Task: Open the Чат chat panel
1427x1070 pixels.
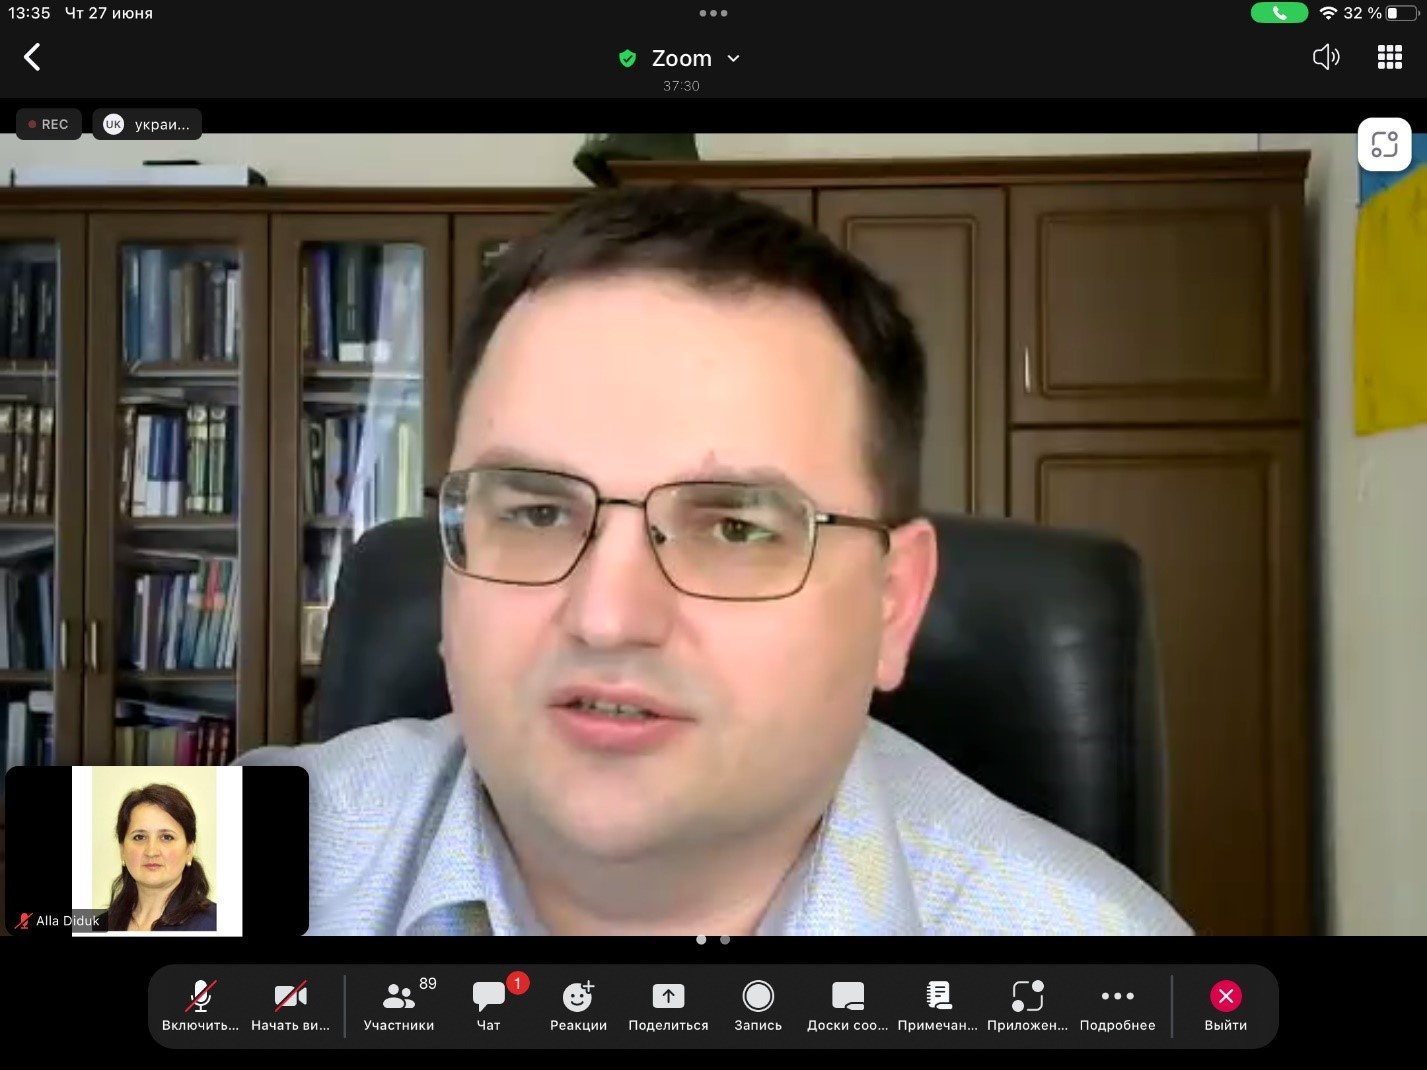Action: pos(489,1006)
